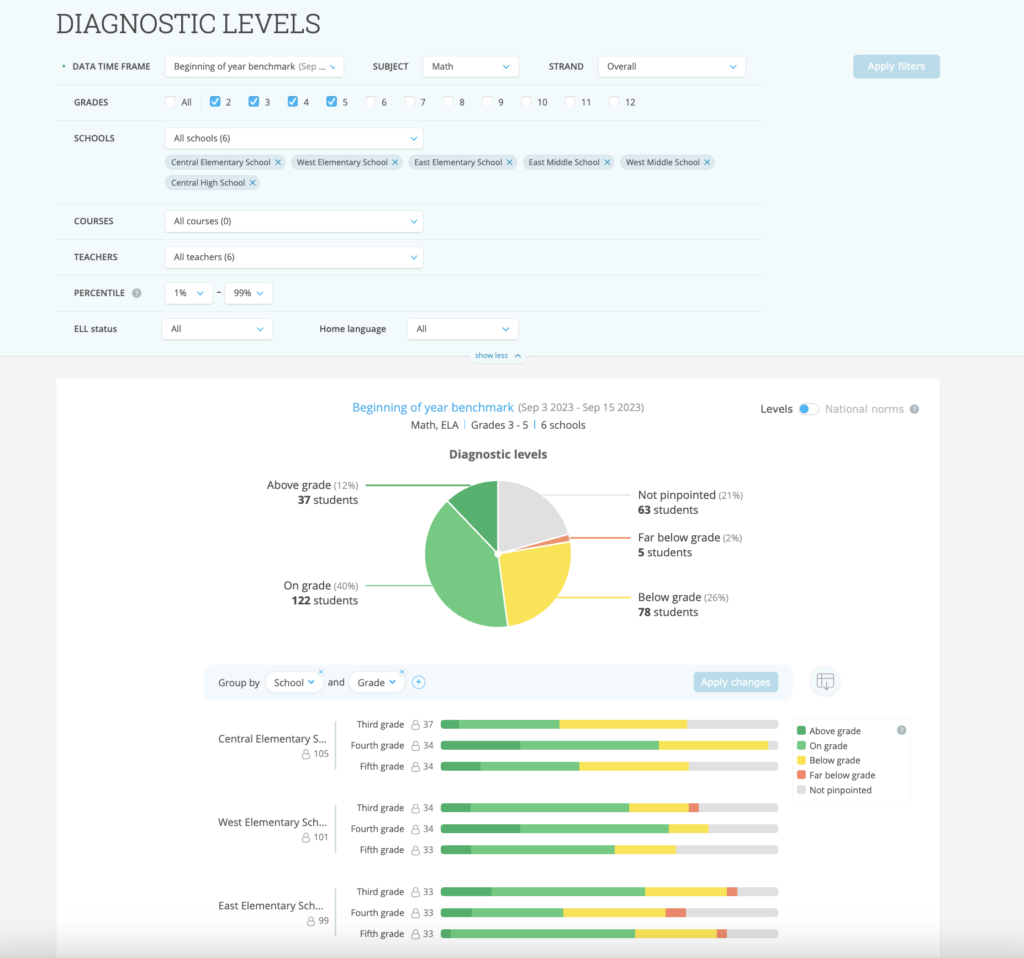
Task: Click the help icon on the levels legend
Action: (x=903, y=730)
